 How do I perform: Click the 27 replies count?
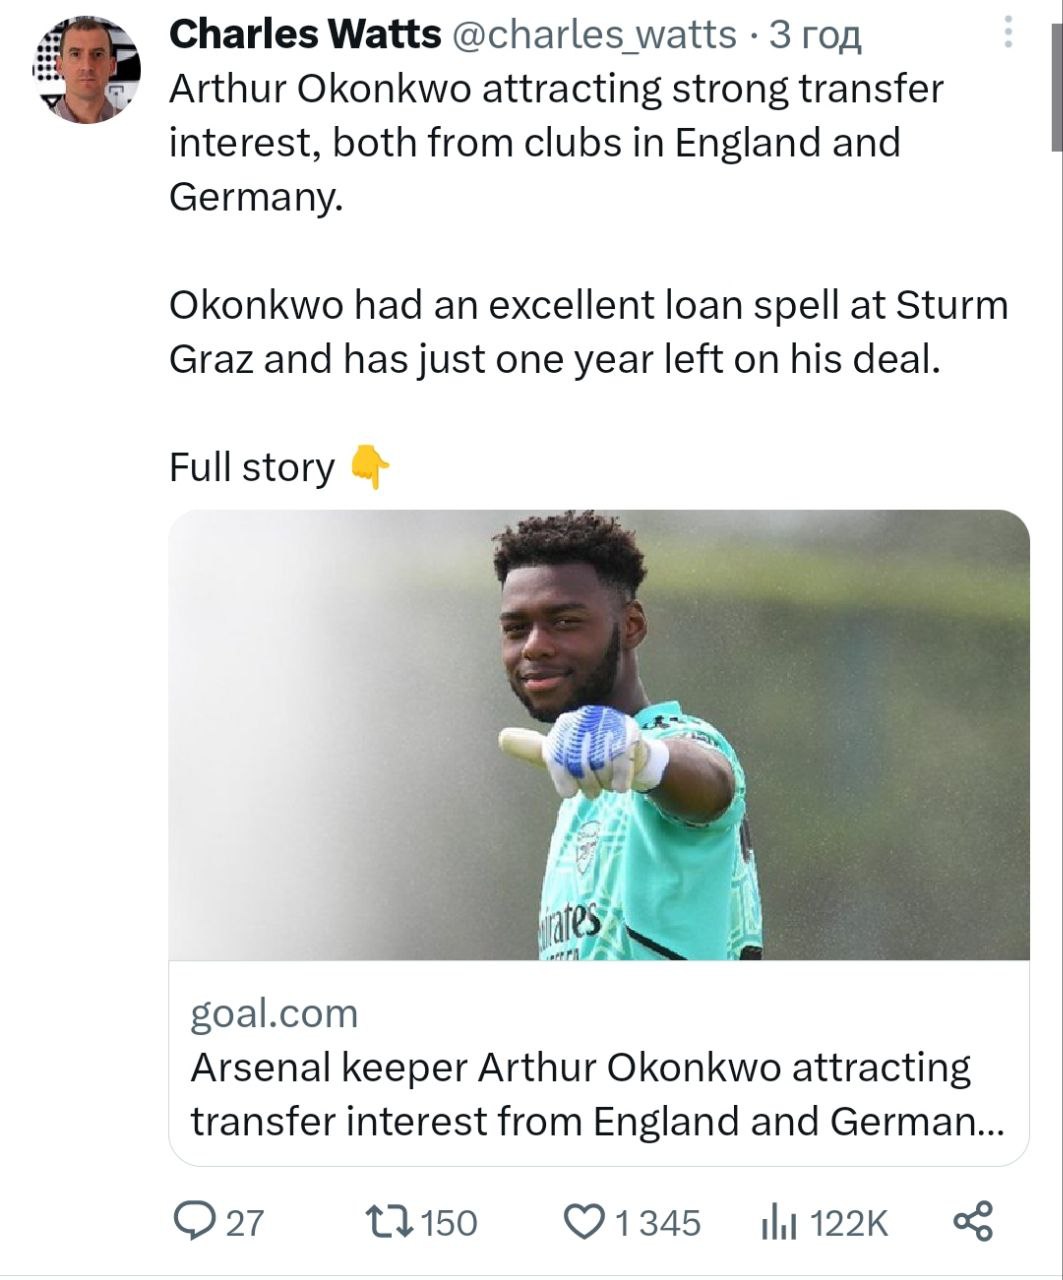pyautogui.click(x=244, y=1222)
